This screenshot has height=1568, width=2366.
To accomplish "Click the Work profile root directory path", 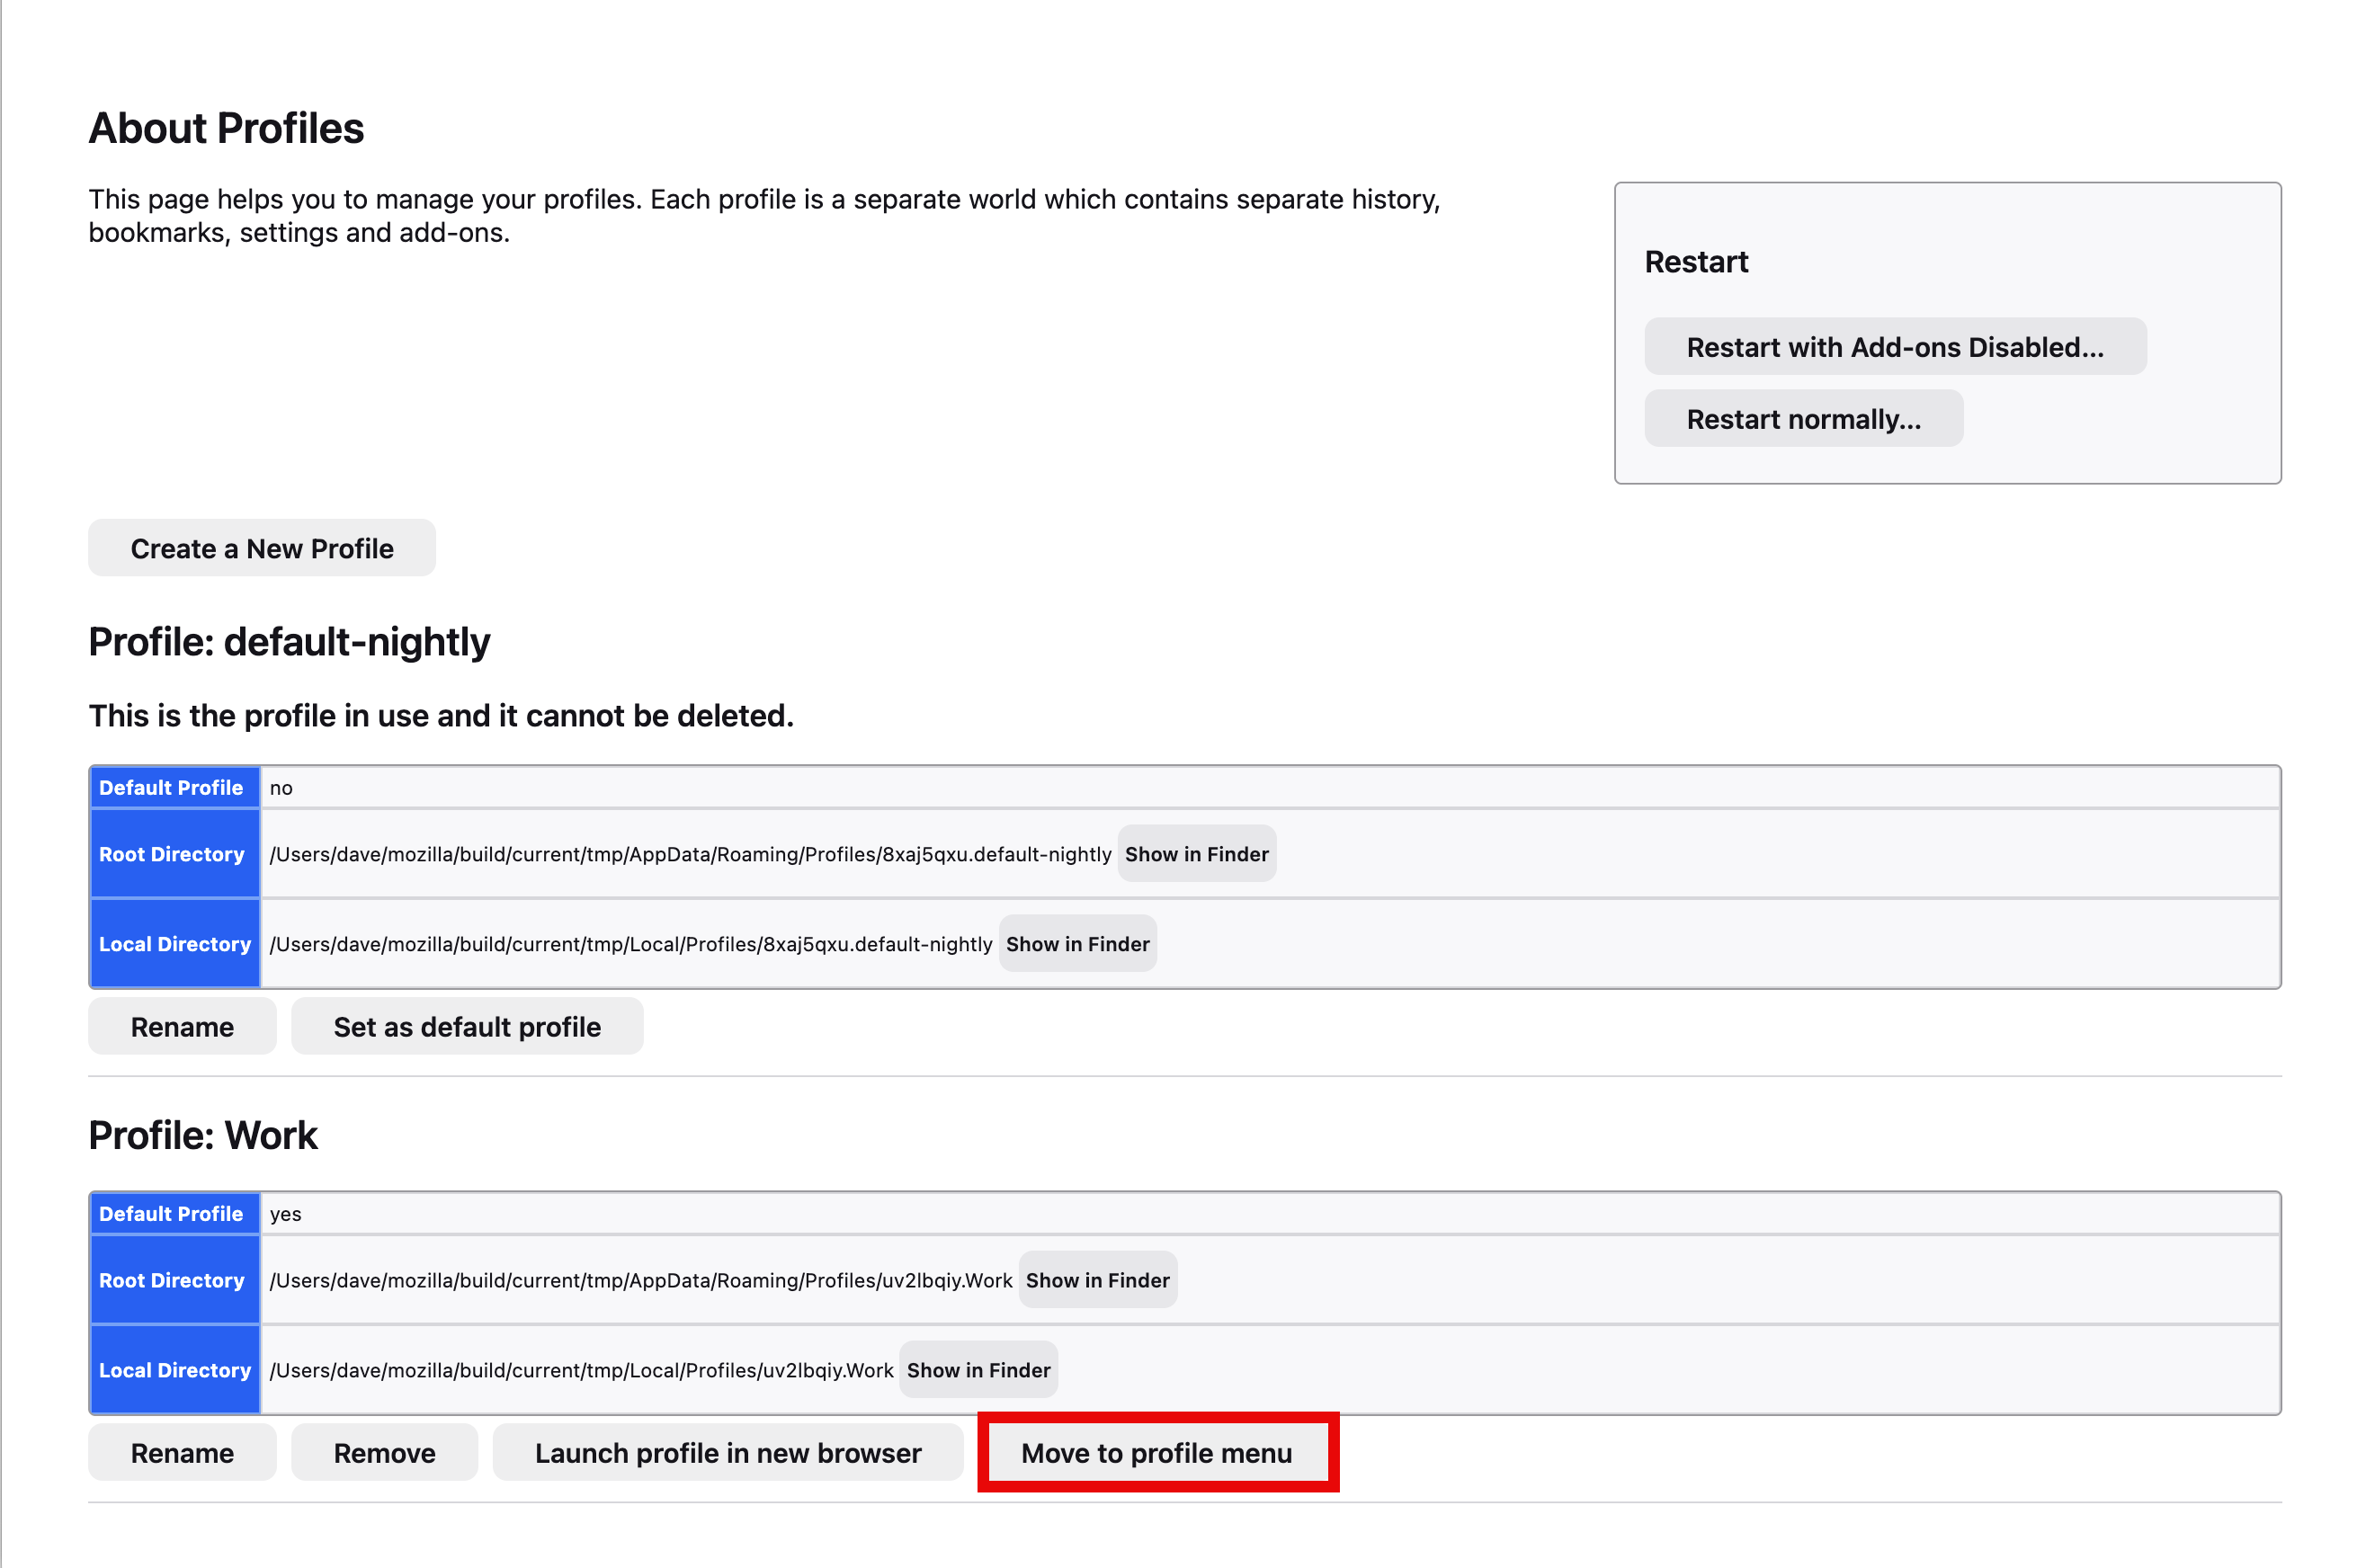I will coord(640,1280).
